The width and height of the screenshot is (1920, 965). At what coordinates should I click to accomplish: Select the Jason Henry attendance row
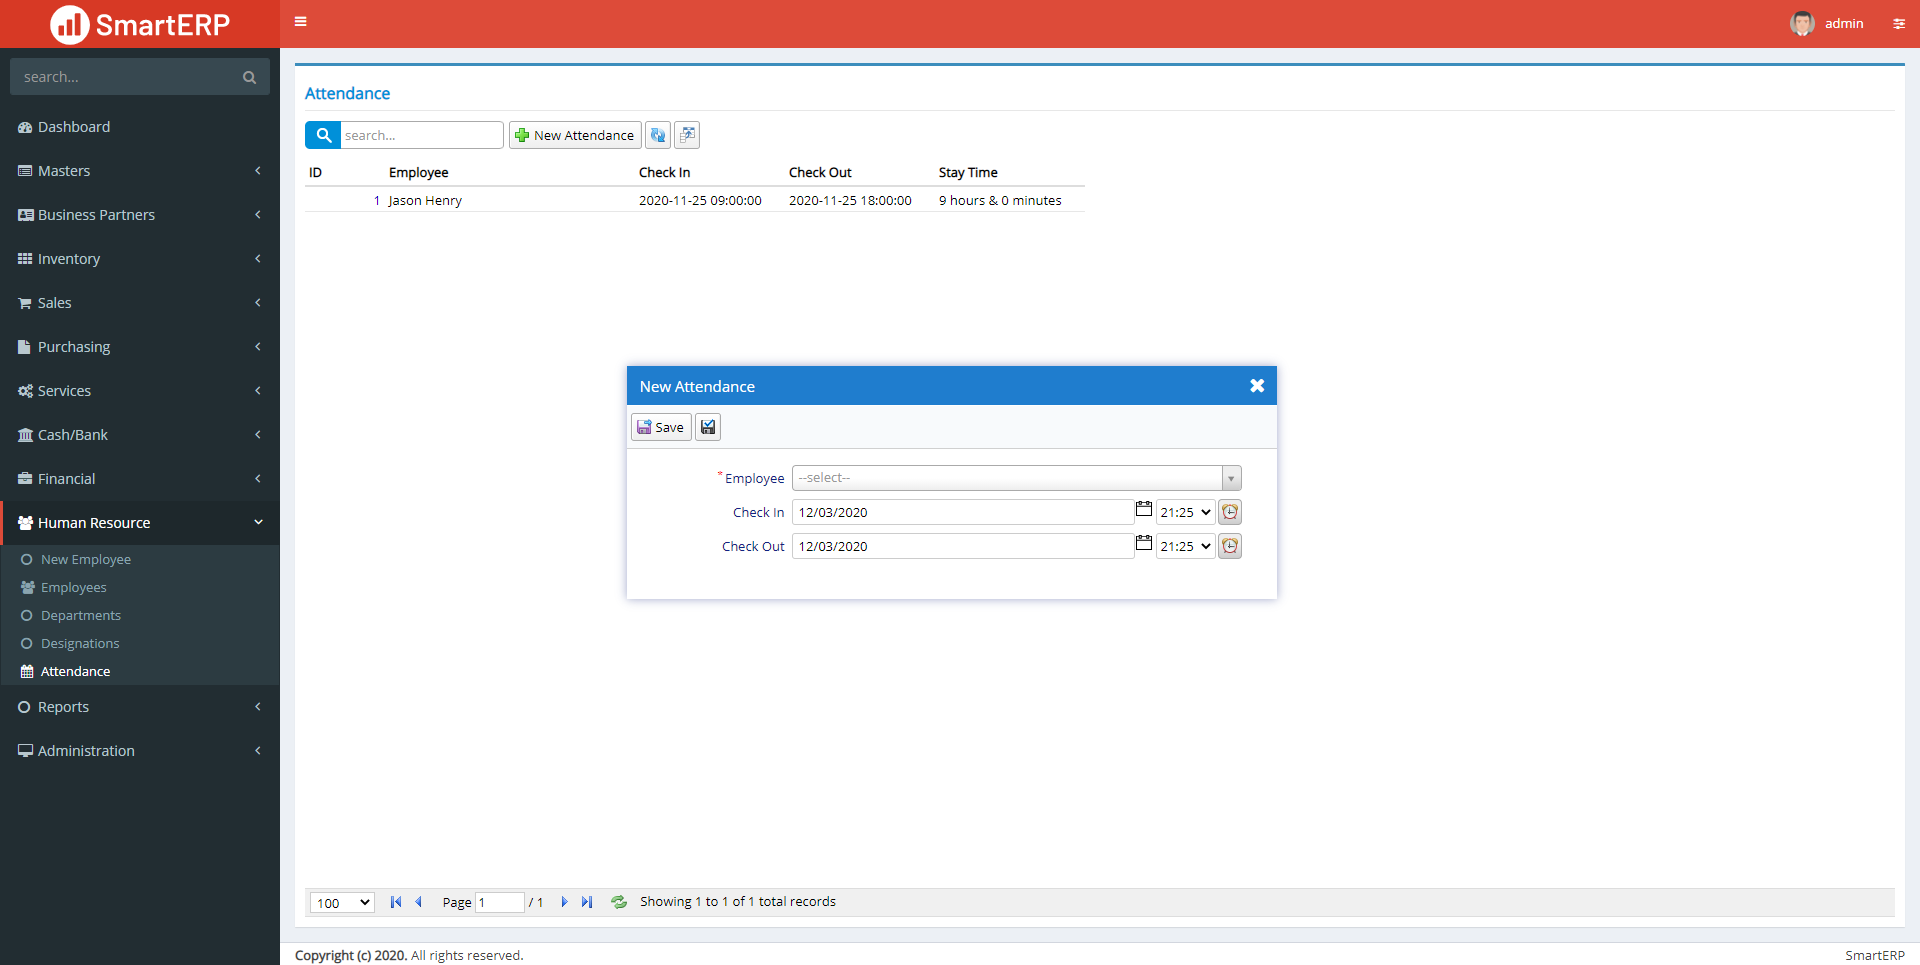pos(426,200)
